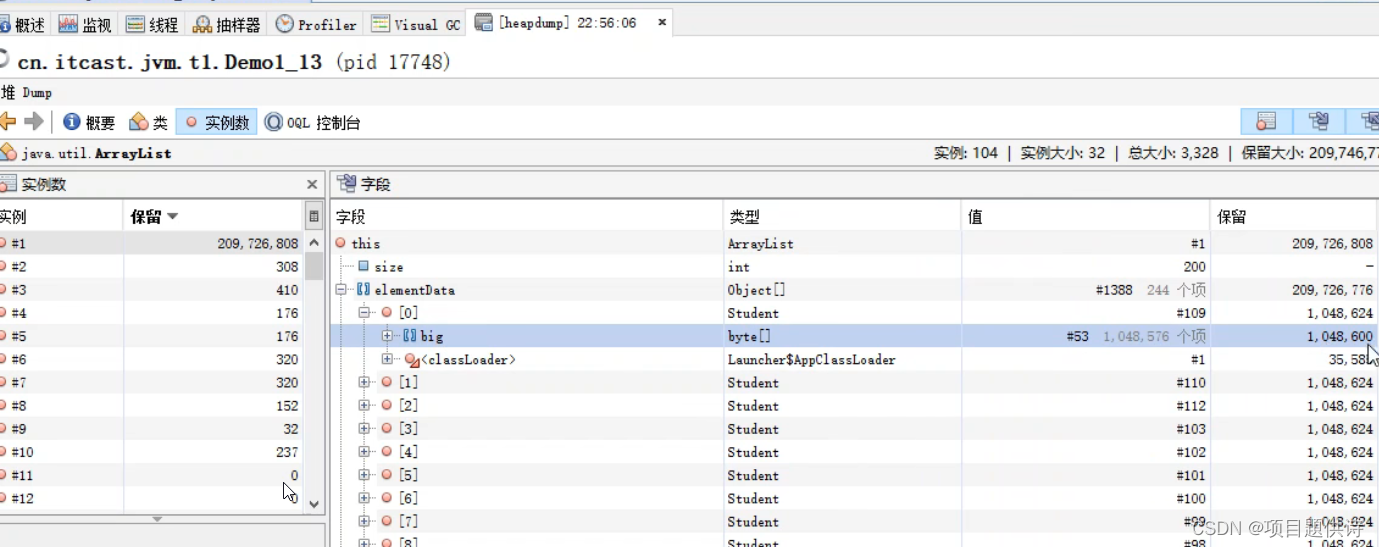
Task: Toggle the first panel view button at right
Action: click(1266, 122)
